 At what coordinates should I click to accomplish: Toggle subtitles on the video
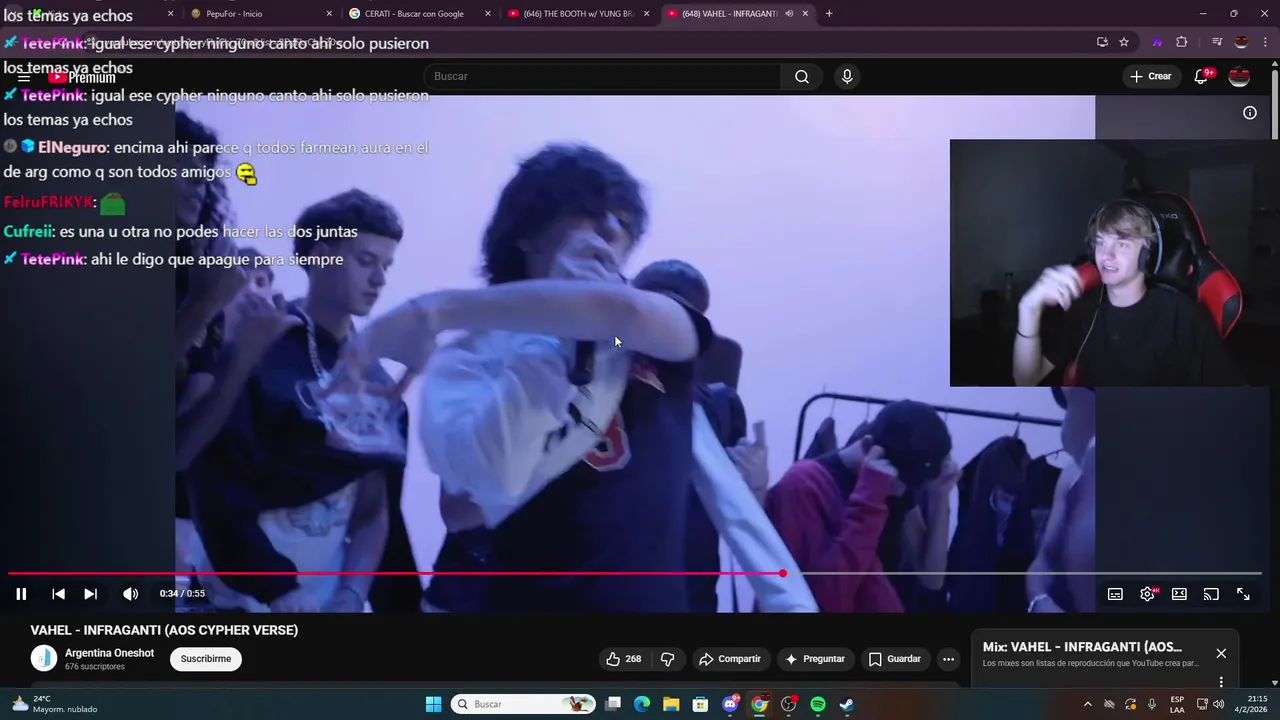[x=1115, y=594]
